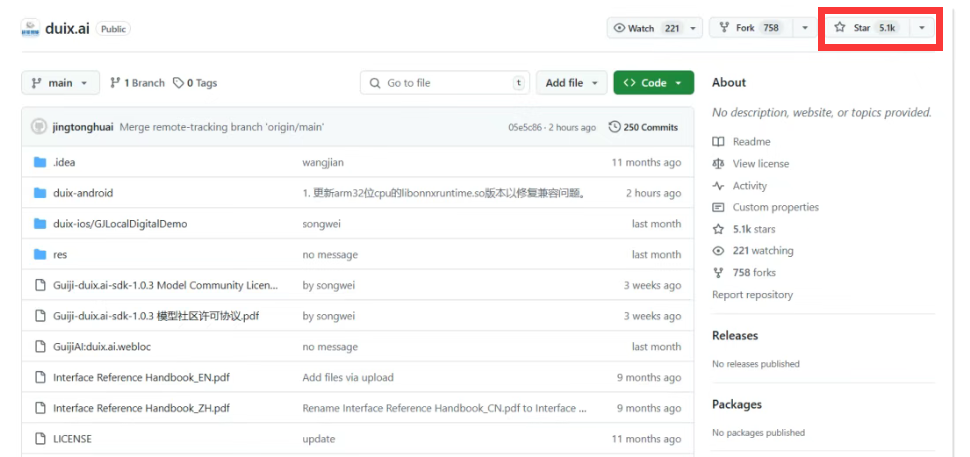Open the 1 Branch link

[137, 83]
